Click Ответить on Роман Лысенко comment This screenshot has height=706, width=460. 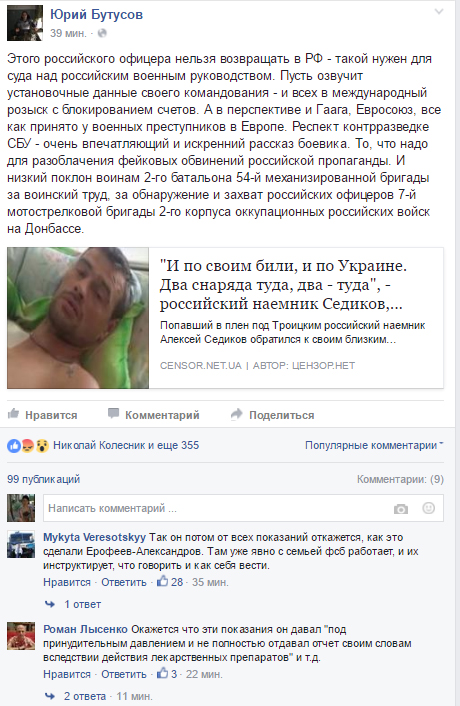124,674
